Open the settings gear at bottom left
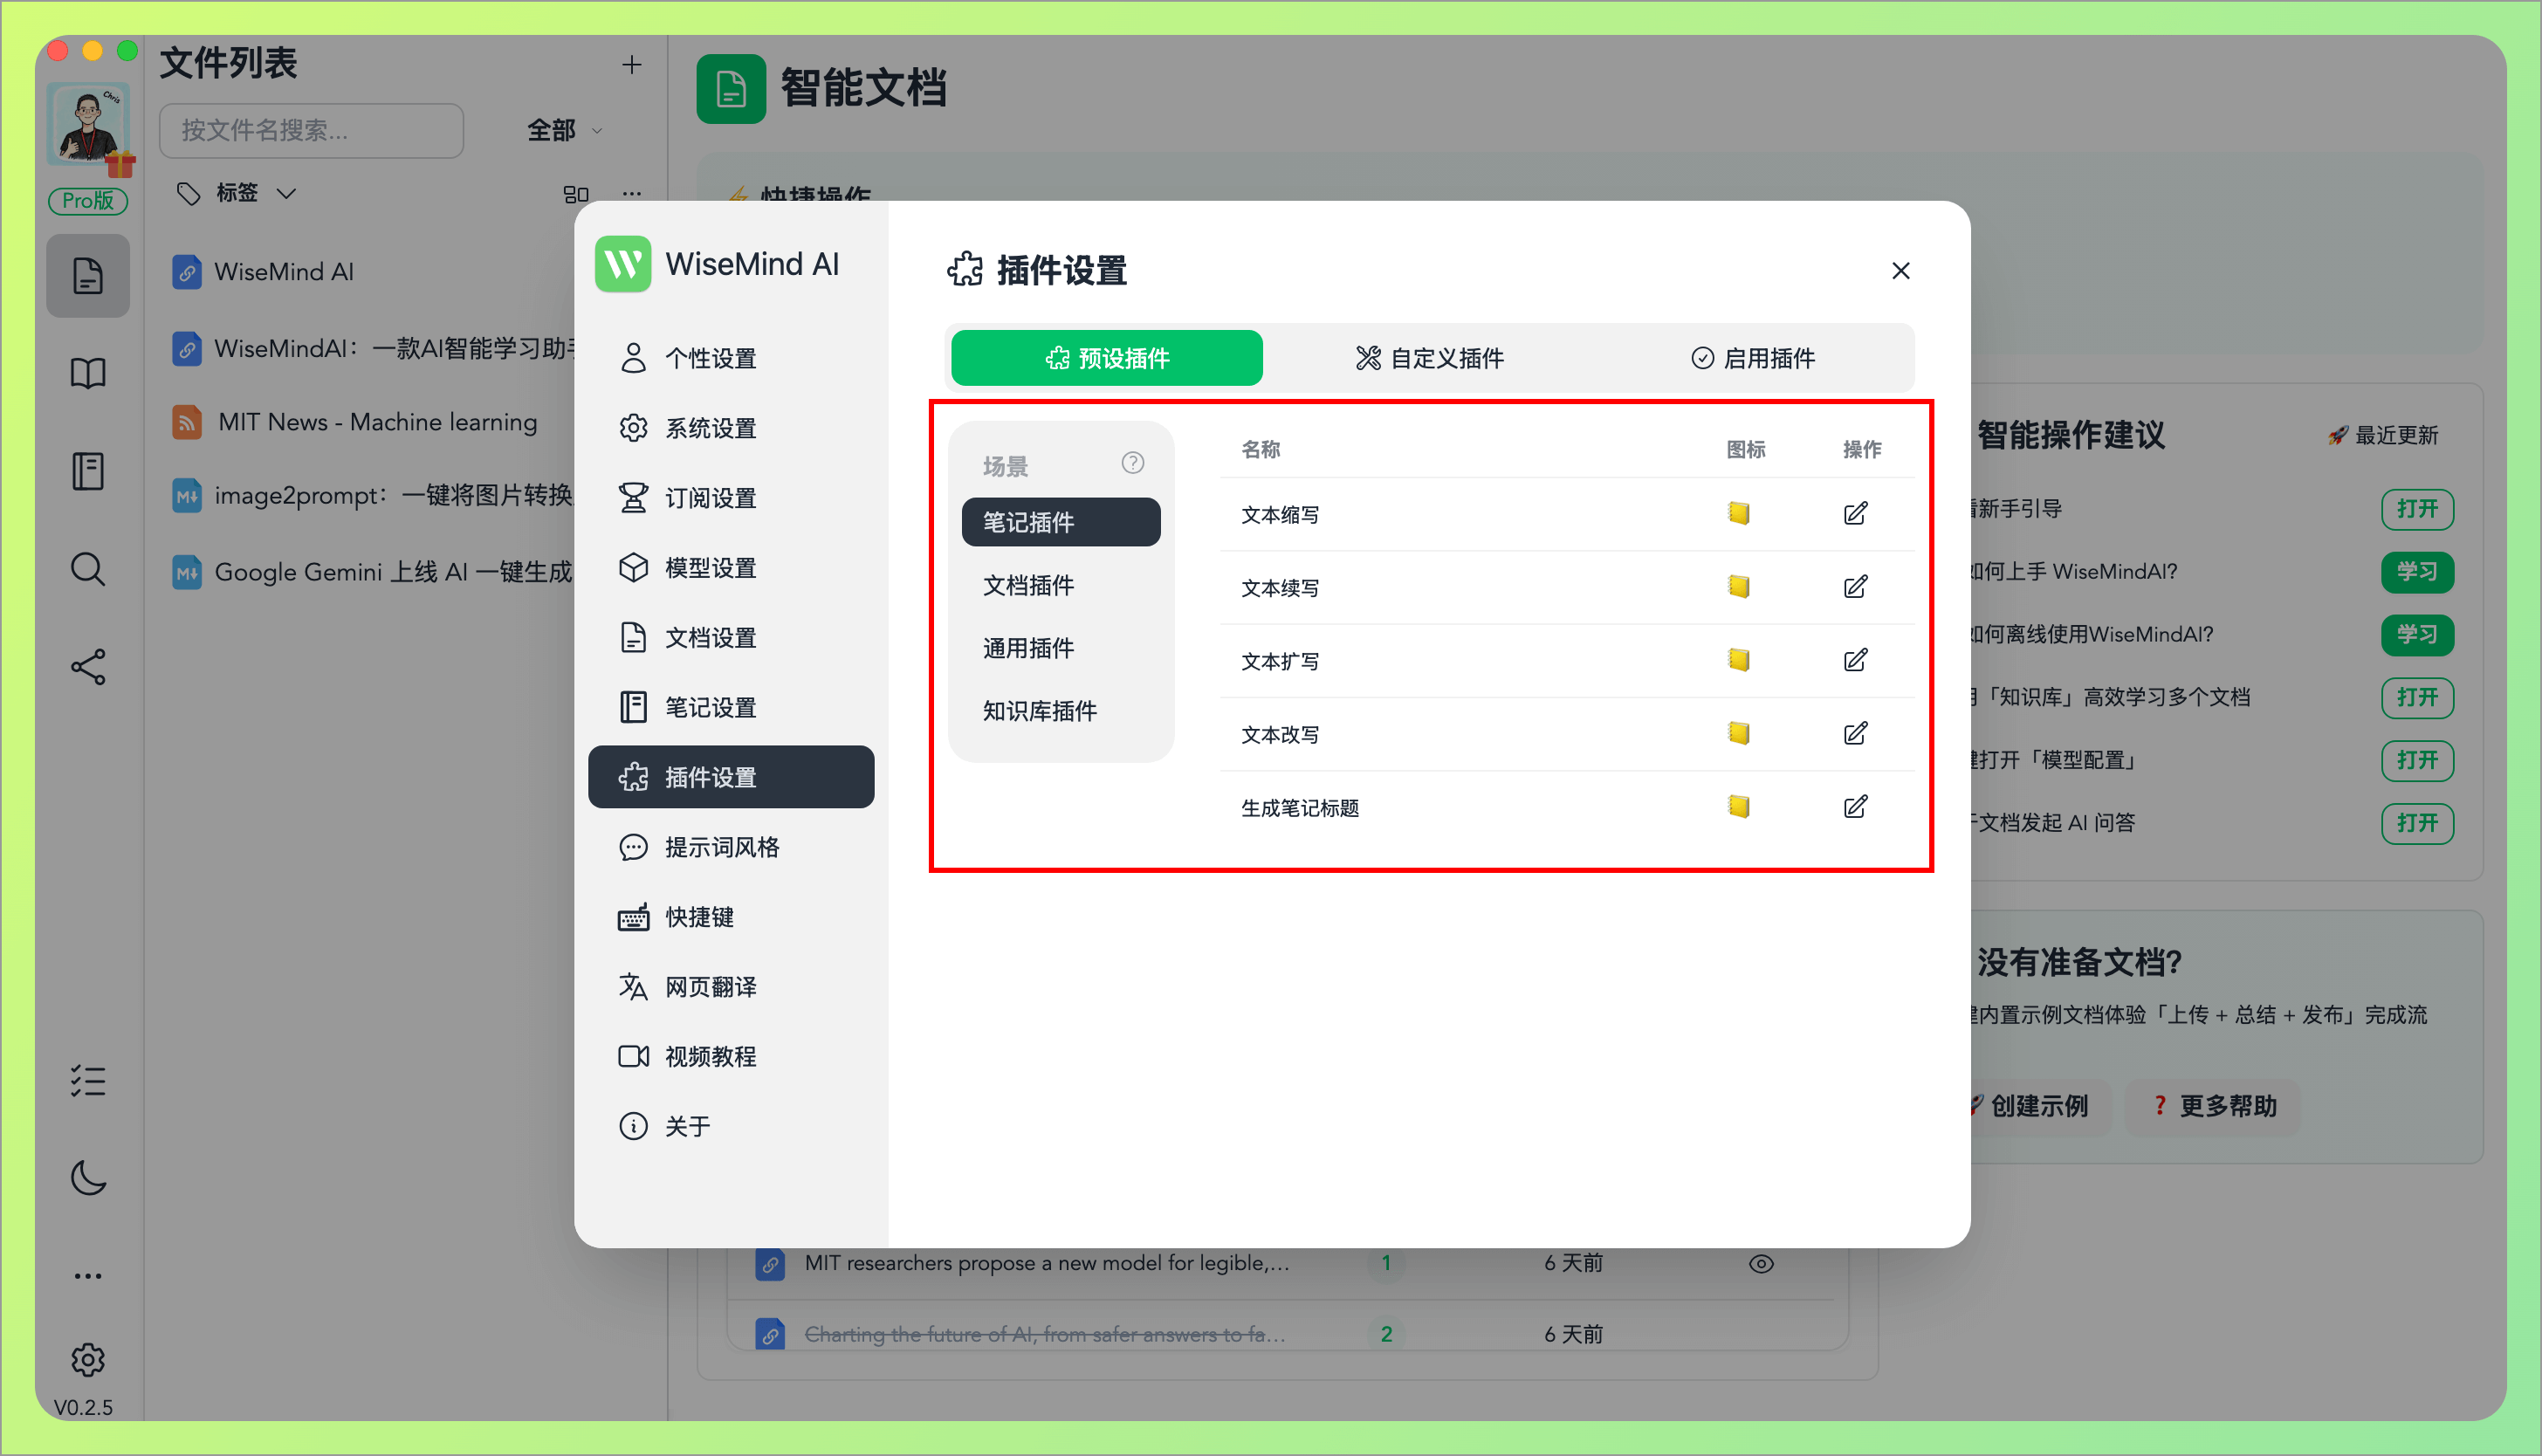The height and width of the screenshot is (1456, 2542). 88,1360
